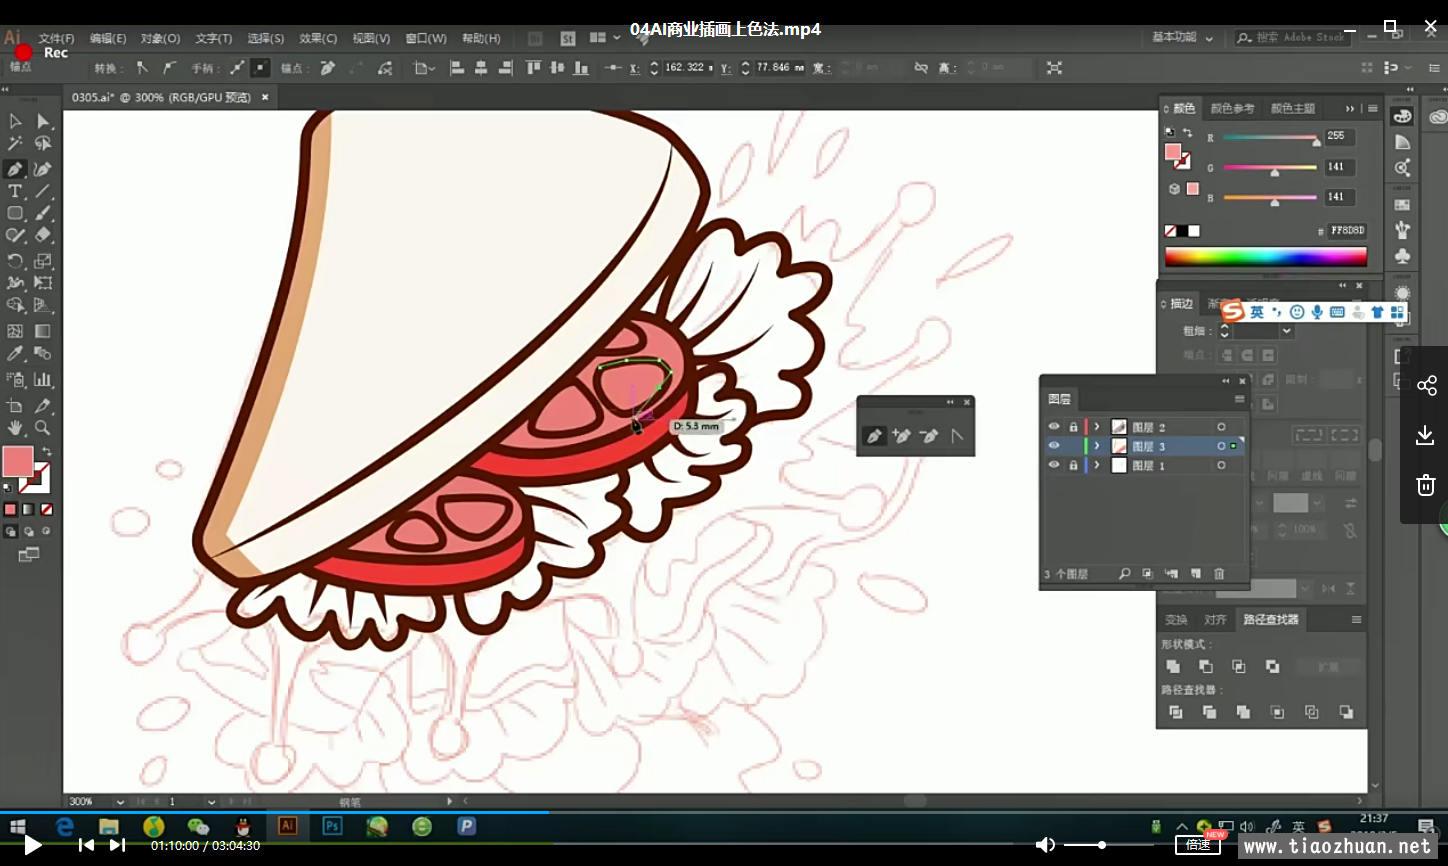
Task: Click the download button on video sidebar
Action: pyautogui.click(x=1426, y=435)
